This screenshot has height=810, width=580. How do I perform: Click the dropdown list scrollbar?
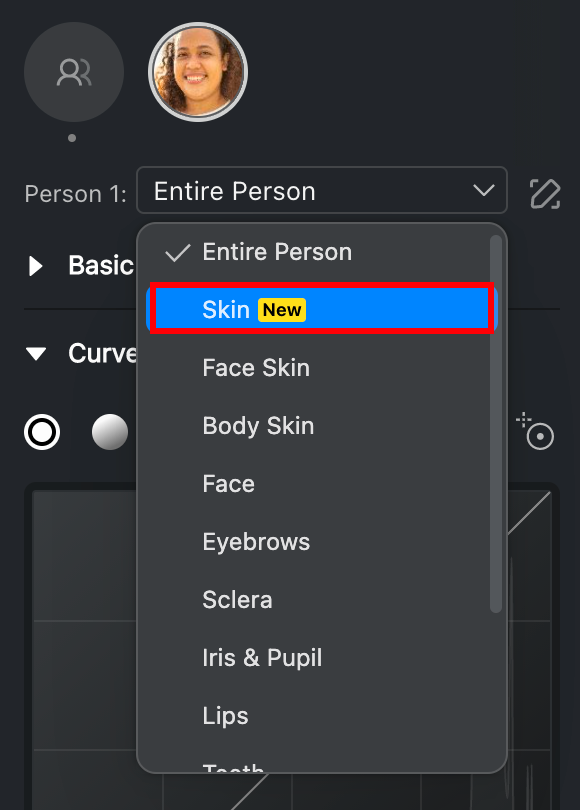496,424
